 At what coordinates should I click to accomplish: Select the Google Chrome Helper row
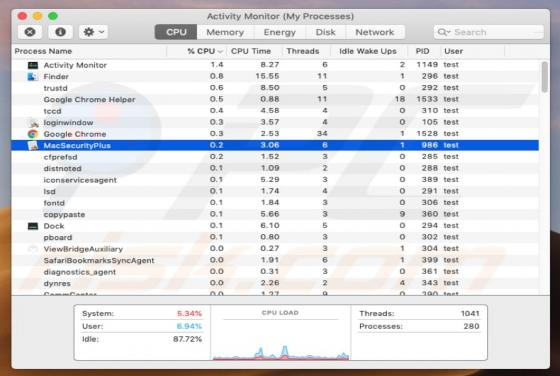(x=275, y=99)
